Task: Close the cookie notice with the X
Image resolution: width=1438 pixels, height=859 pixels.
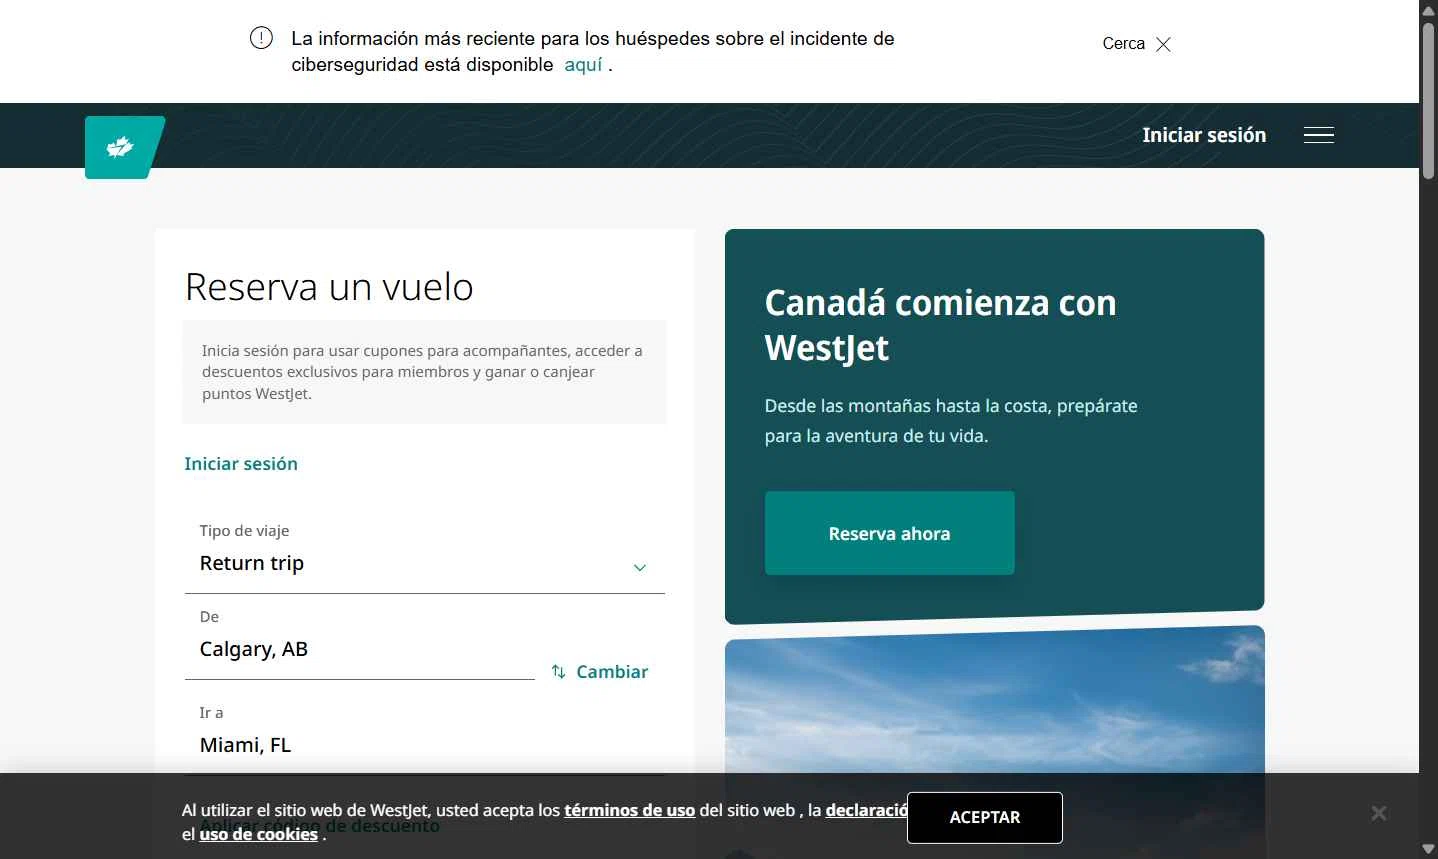Action: [1378, 813]
